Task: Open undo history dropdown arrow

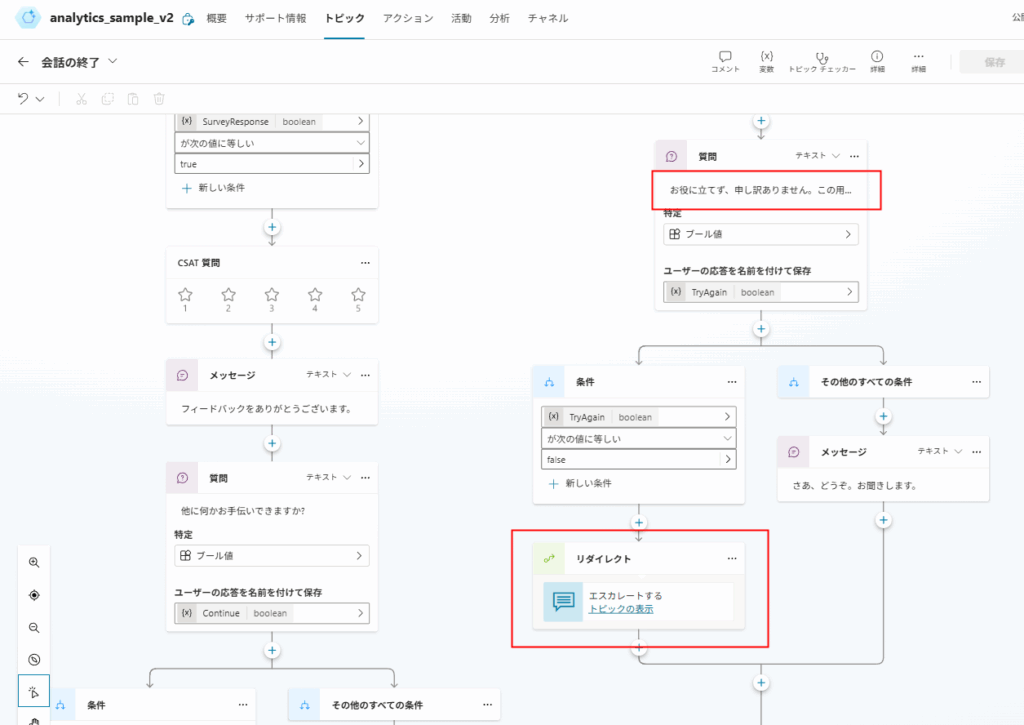Action: coord(40,99)
